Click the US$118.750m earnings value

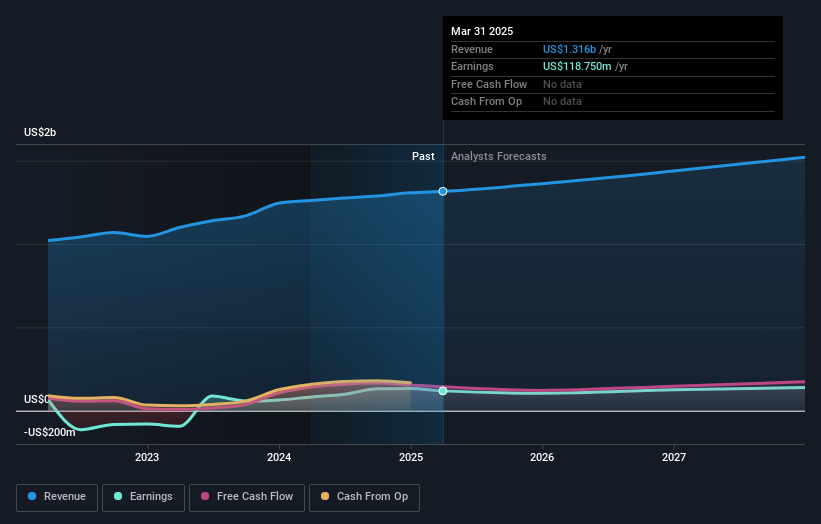pos(577,66)
